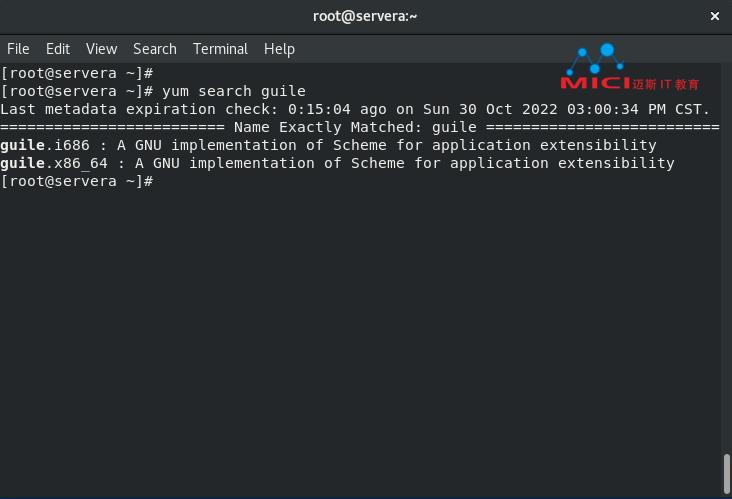Screen dimensions: 732x499
Task: Click the terminal vertical scrollbar handle
Action: pyautogui.click(x=726, y=473)
